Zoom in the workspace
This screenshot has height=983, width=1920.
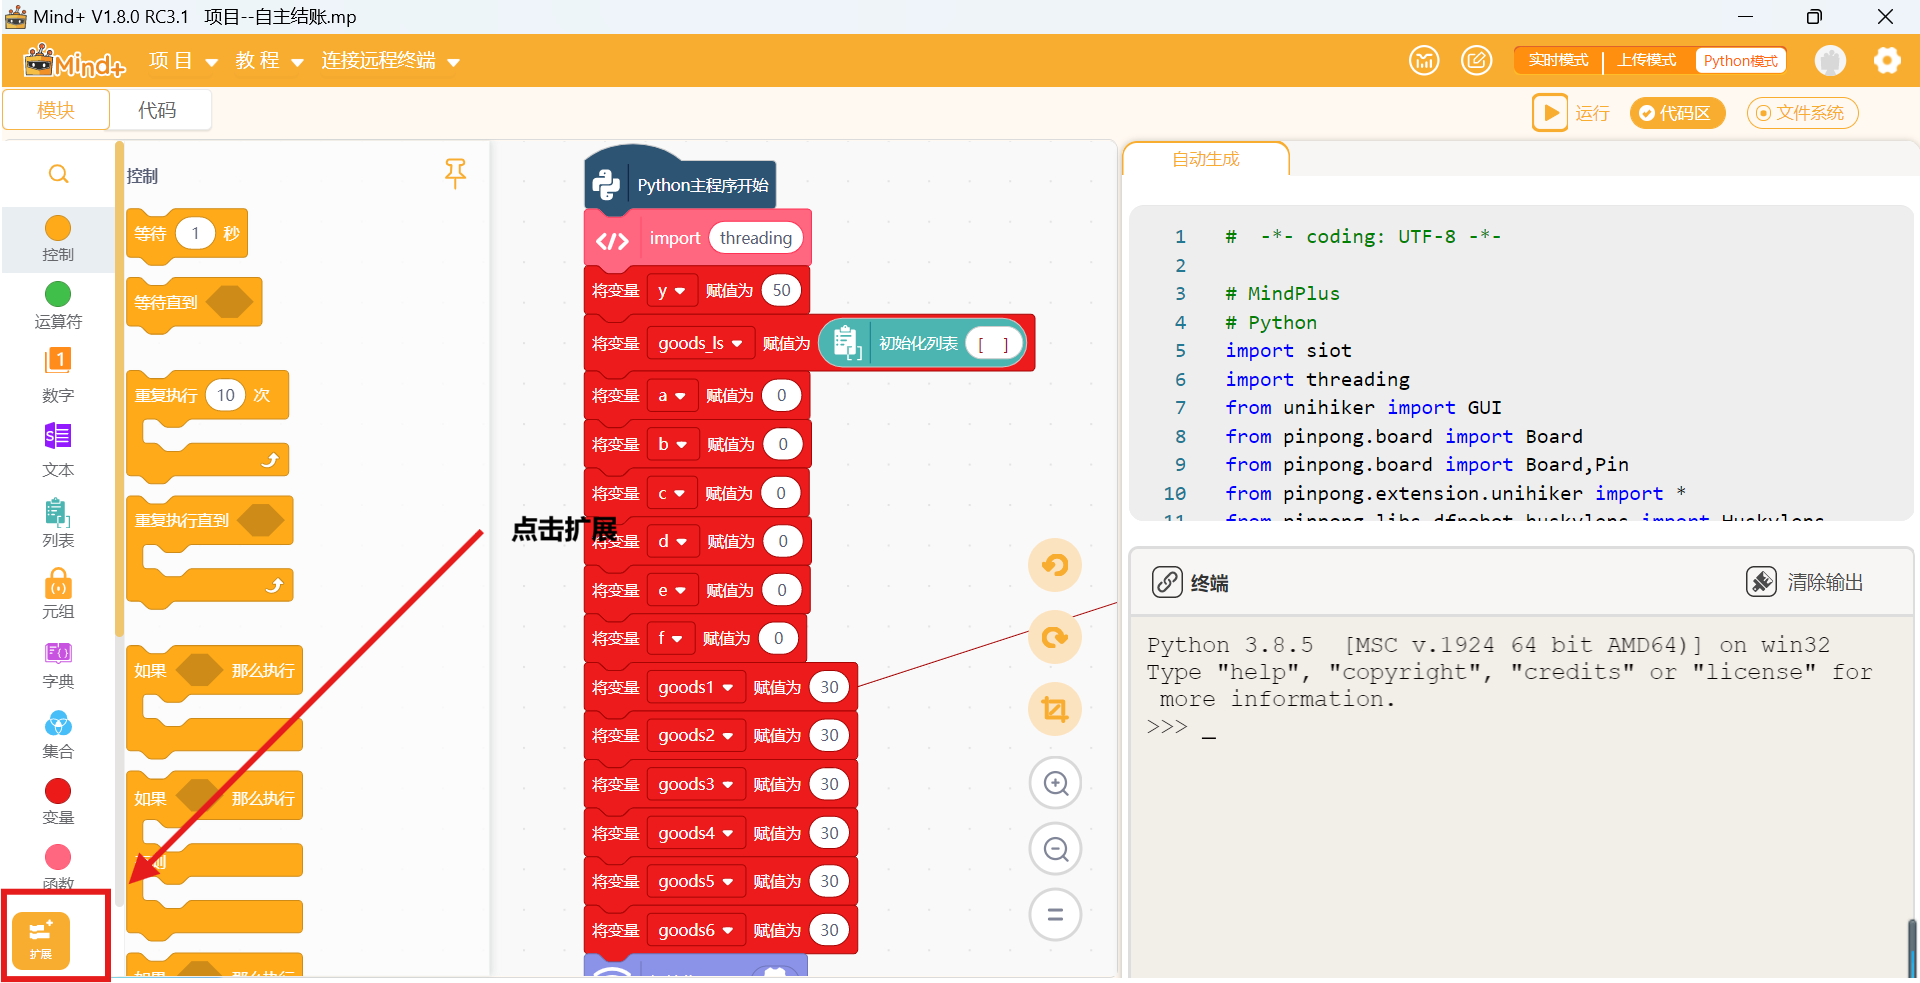click(1055, 783)
